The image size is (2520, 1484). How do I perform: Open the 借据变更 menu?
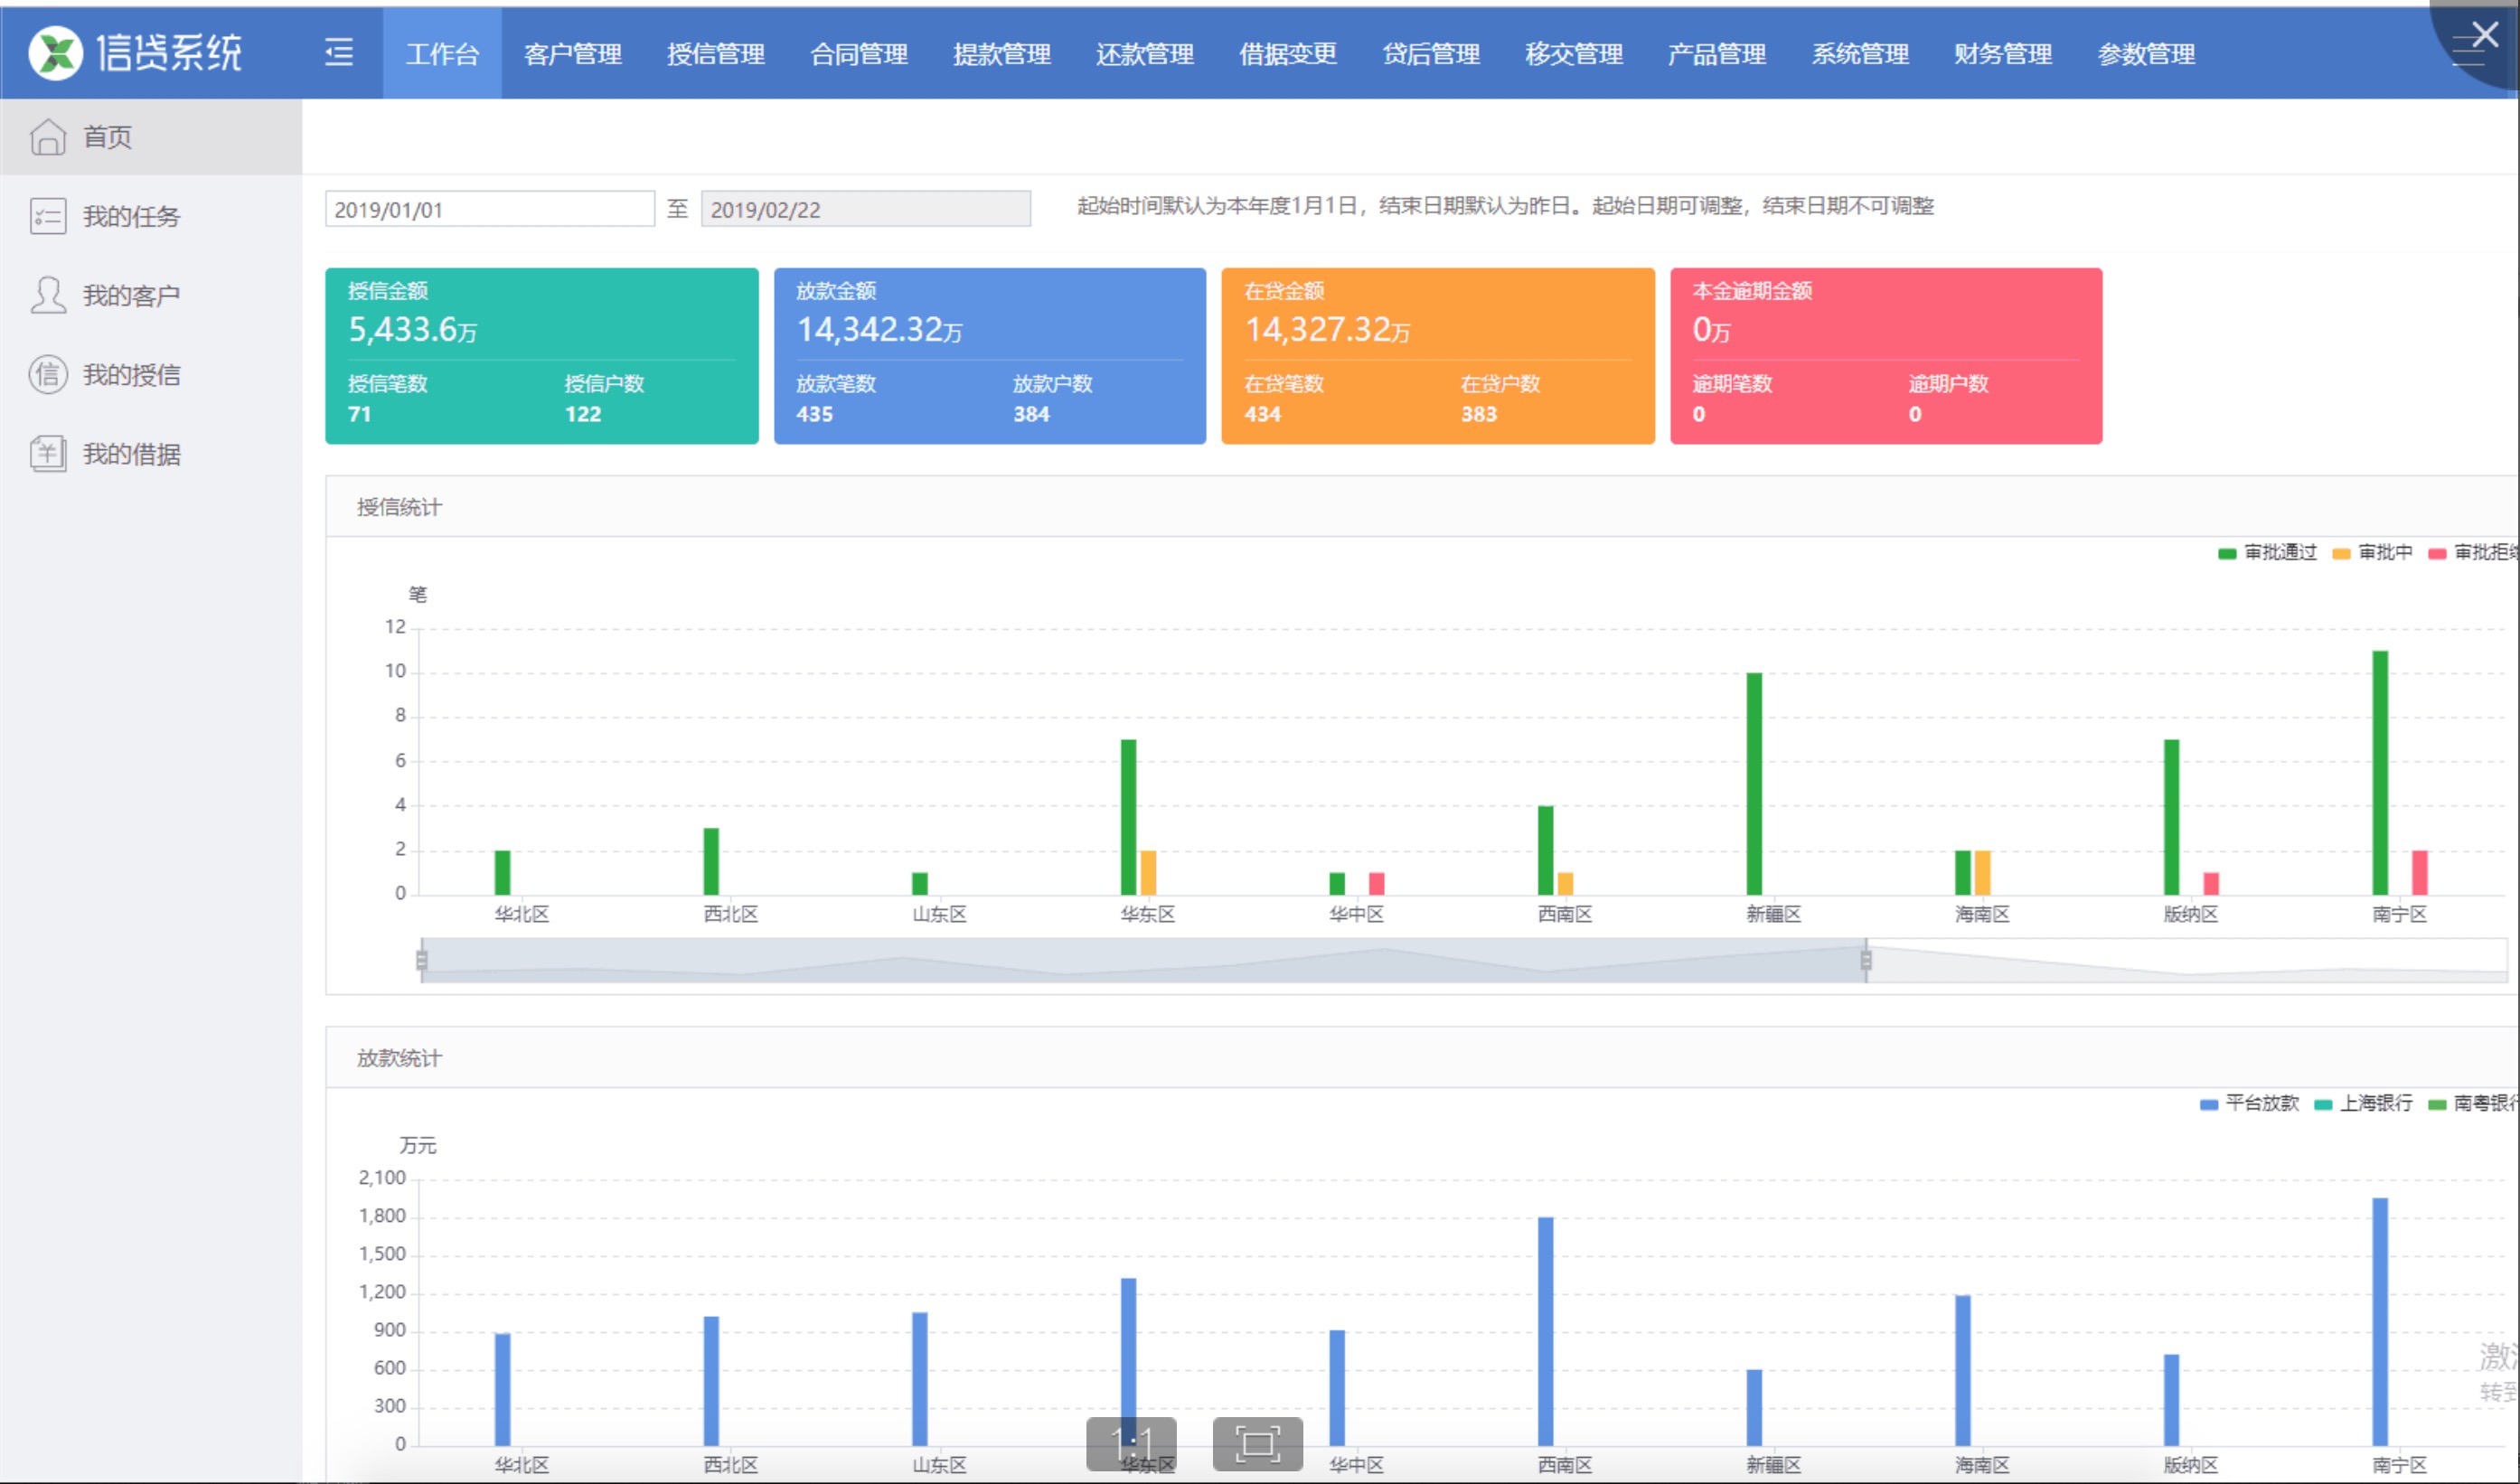coord(1288,54)
